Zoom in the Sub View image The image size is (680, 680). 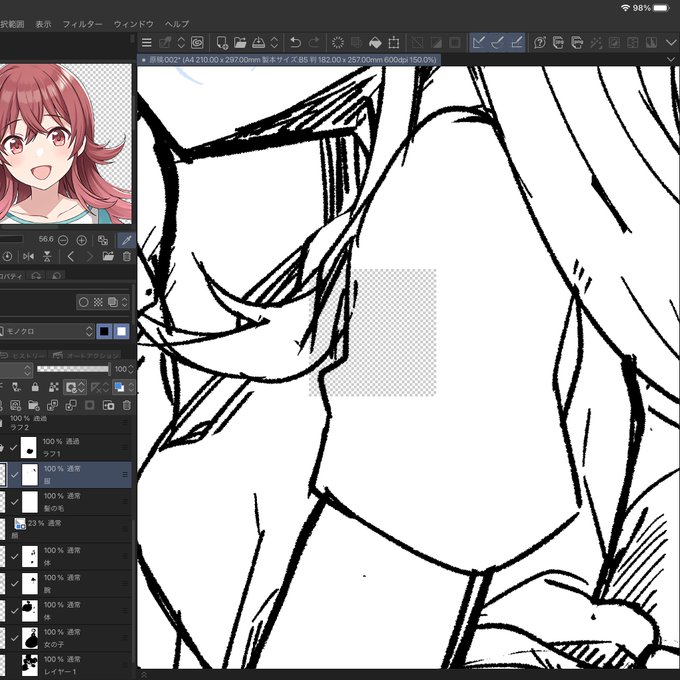(x=82, y=240)
